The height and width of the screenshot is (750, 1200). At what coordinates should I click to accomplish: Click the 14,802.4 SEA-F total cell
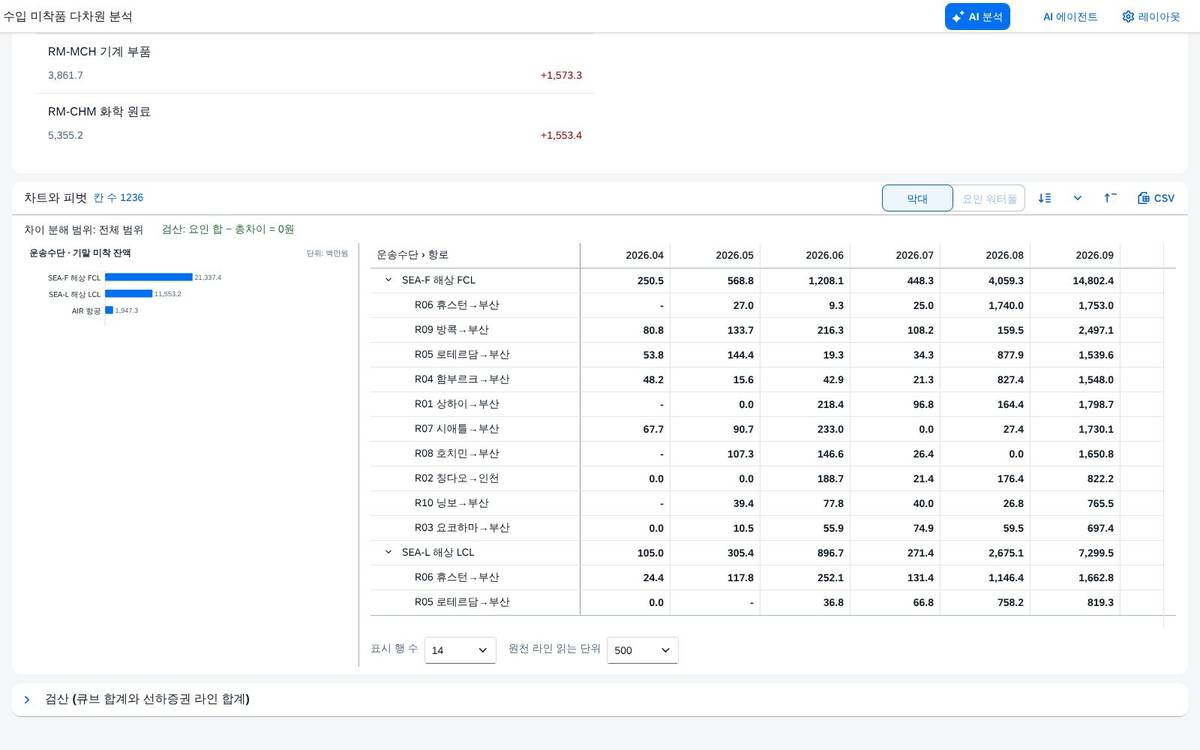point(1075,281)
